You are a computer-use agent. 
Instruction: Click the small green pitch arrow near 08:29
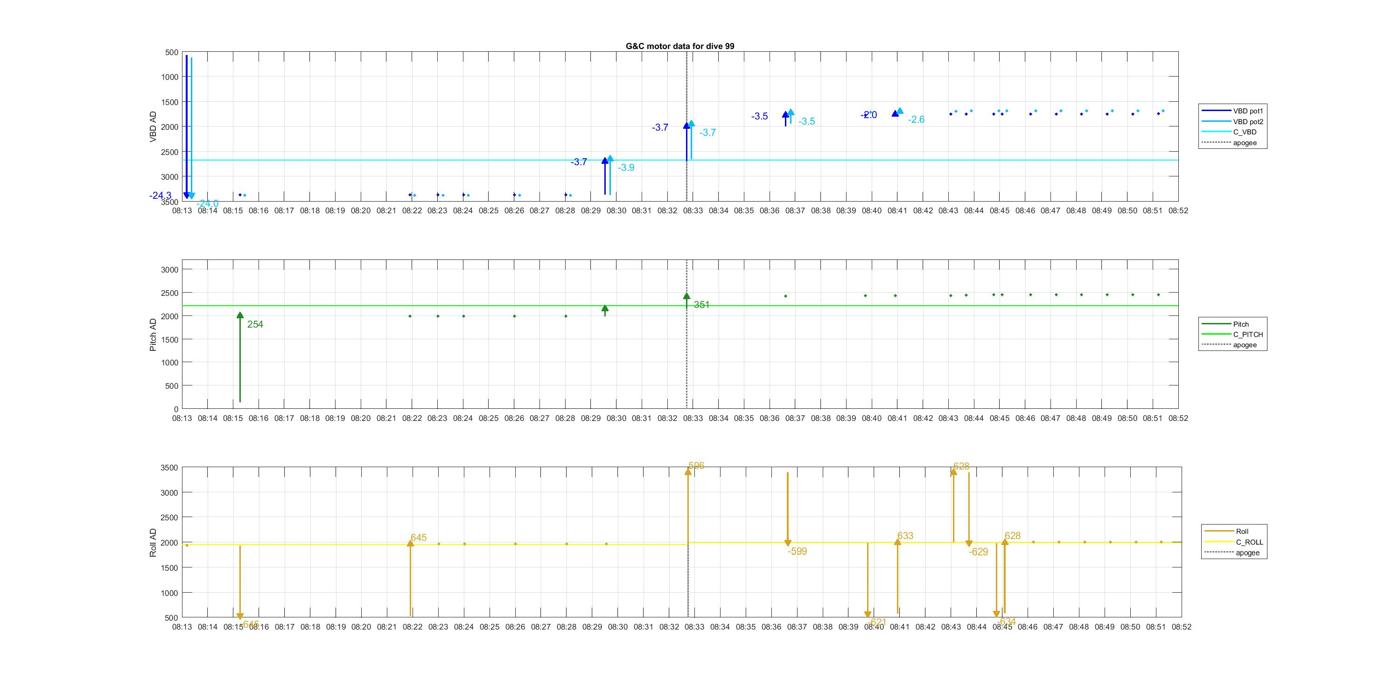605,310
